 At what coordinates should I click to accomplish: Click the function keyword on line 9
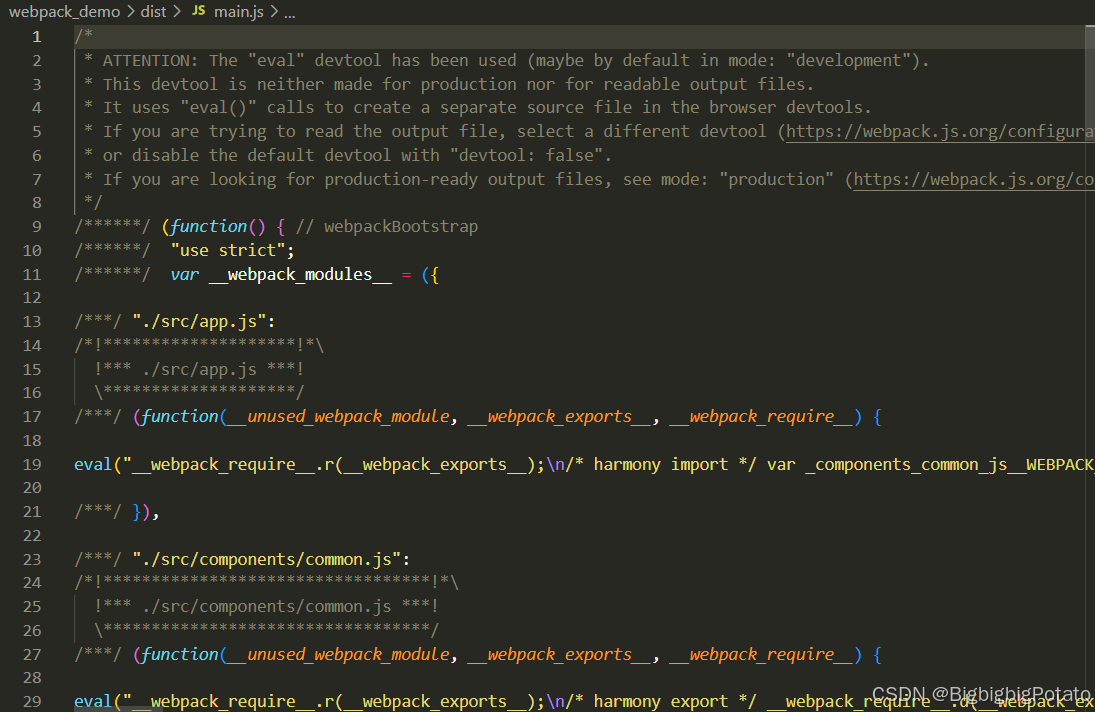click(x=208, y=227)
